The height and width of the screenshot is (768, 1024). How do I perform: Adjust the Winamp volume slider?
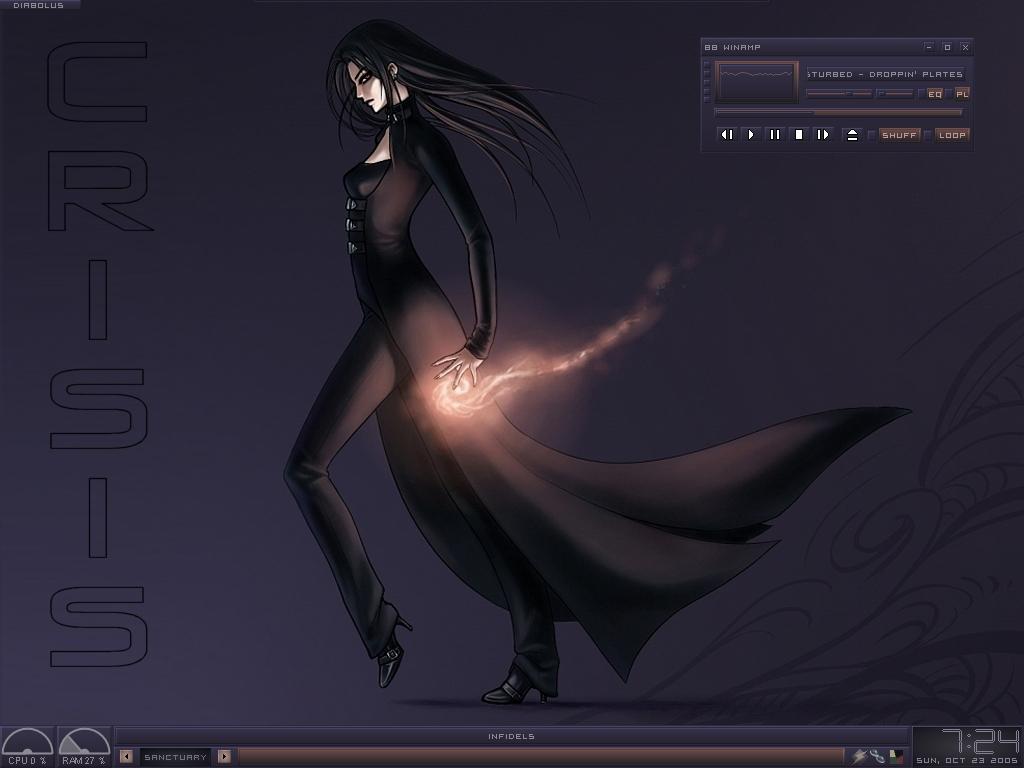tap(839, 93)
